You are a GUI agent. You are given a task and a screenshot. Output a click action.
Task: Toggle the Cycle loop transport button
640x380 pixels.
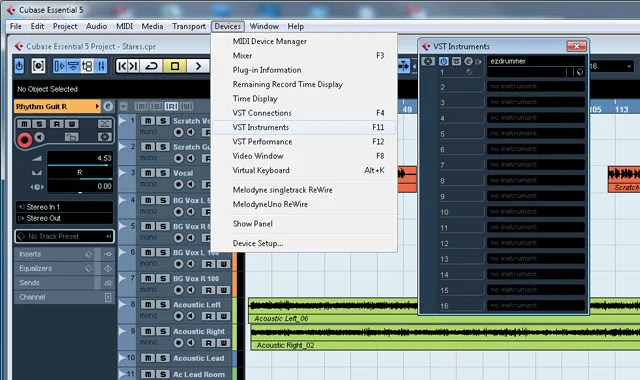pos(151,66)
